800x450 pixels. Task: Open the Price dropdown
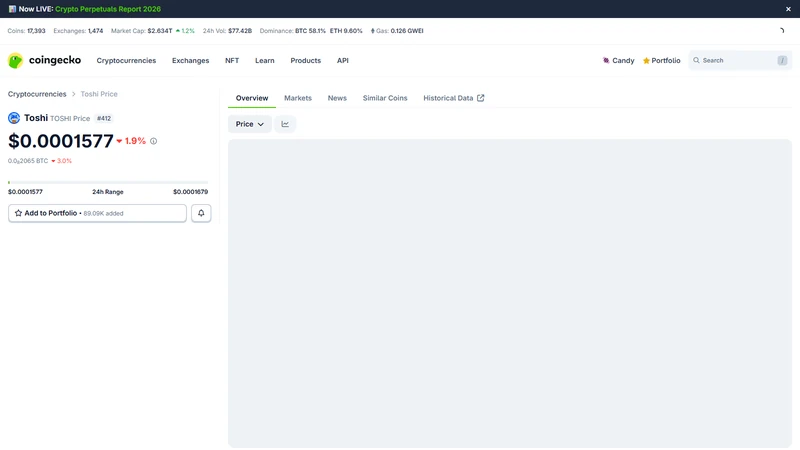coord(249,124)
